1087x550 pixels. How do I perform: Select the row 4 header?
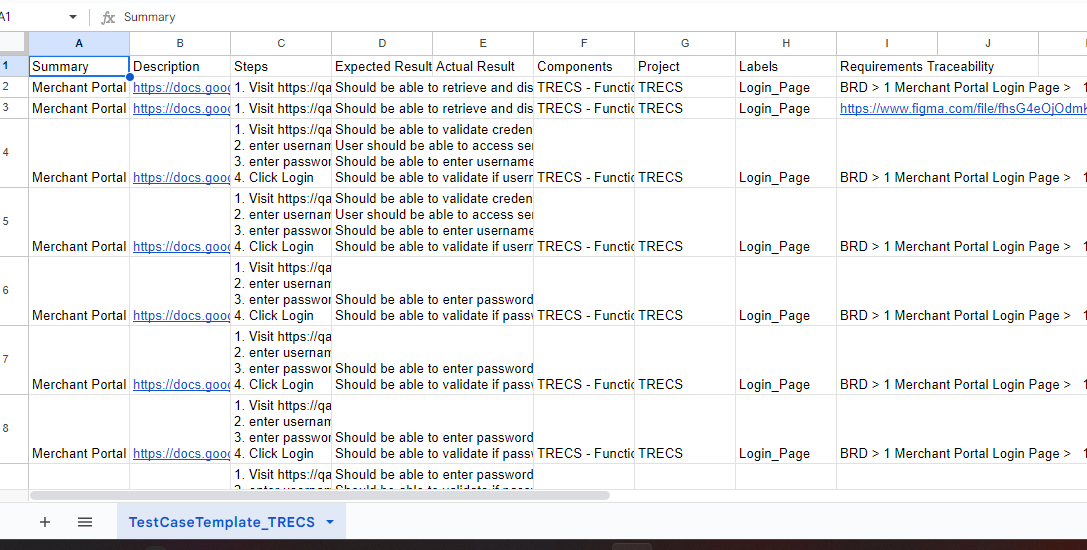[6, 152]
